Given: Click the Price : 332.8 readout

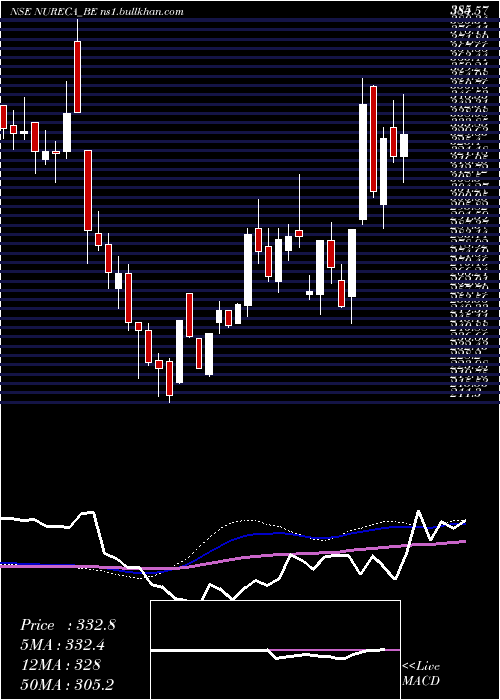Looking at the screenshot, I should (x=68, y=625).
